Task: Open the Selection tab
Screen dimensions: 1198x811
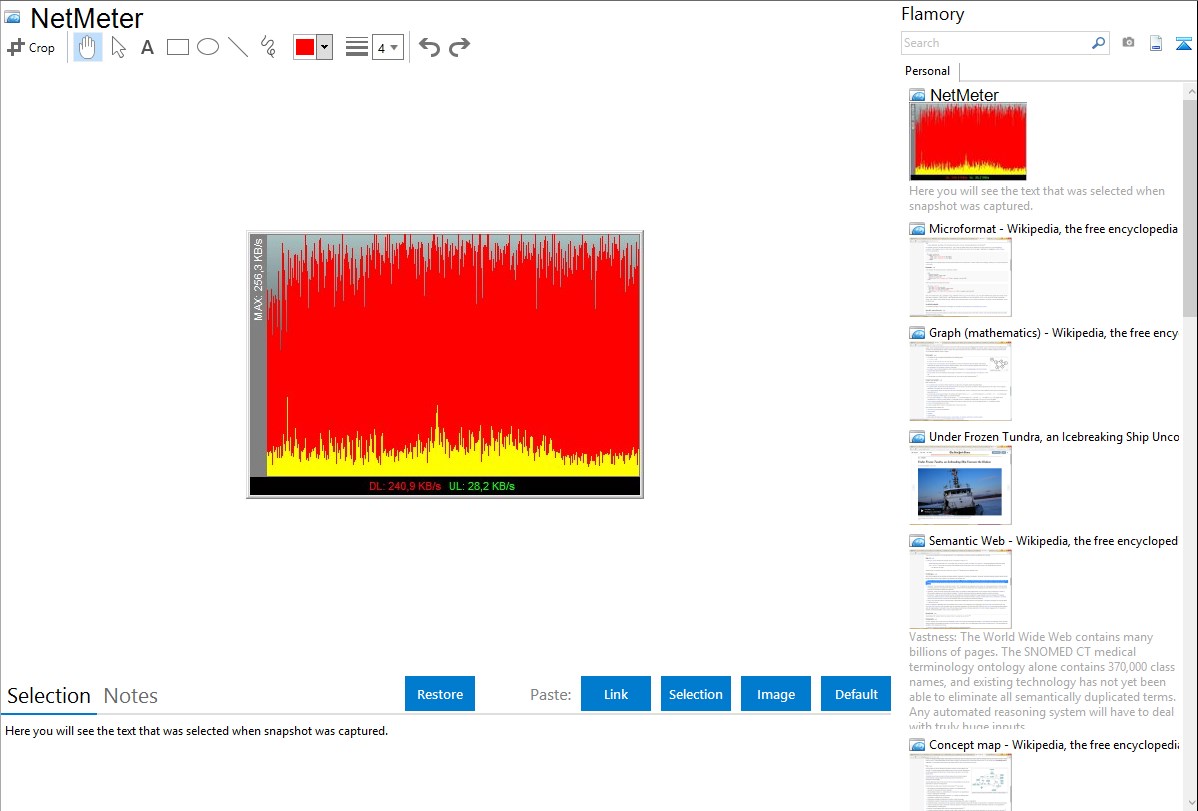Action: pyautogui.click(x=49, y=696)
